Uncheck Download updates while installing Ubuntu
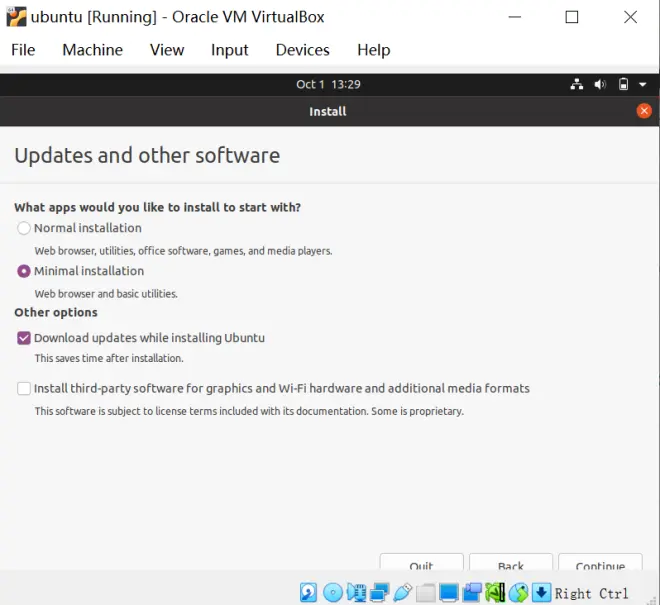Screen dimensions: 660x605 coord(24,338)
